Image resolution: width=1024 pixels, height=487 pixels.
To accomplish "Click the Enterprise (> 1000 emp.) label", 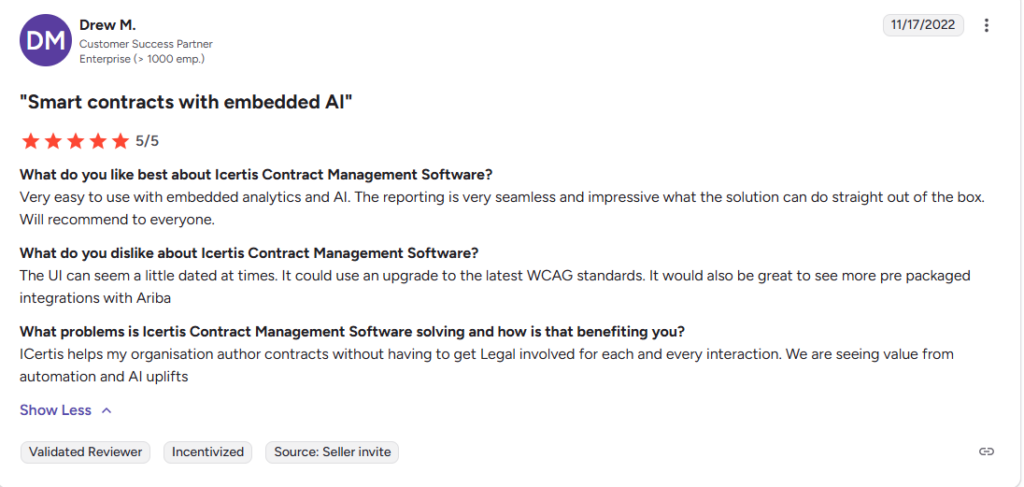I will coord(145,59).
